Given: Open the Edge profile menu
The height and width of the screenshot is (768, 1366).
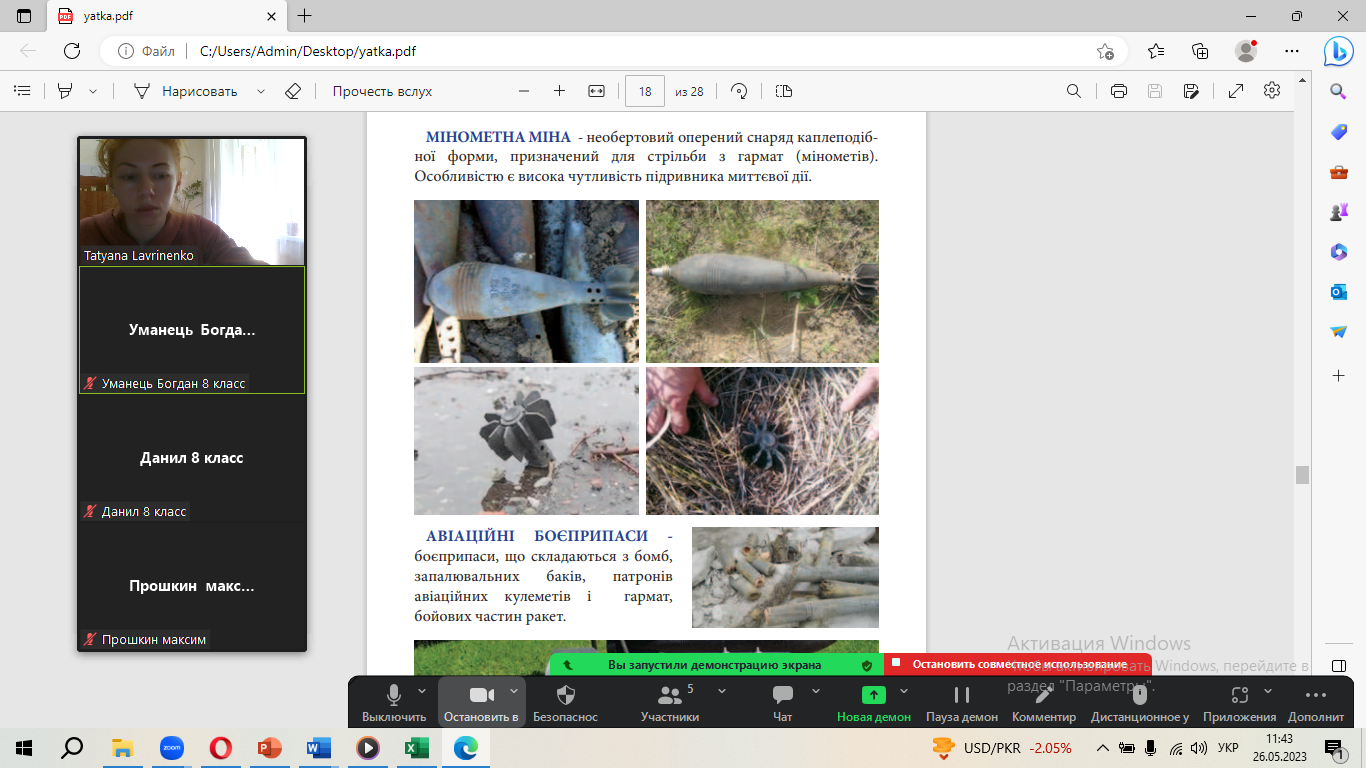Looking at the screenshot, I should point(1245,51).
